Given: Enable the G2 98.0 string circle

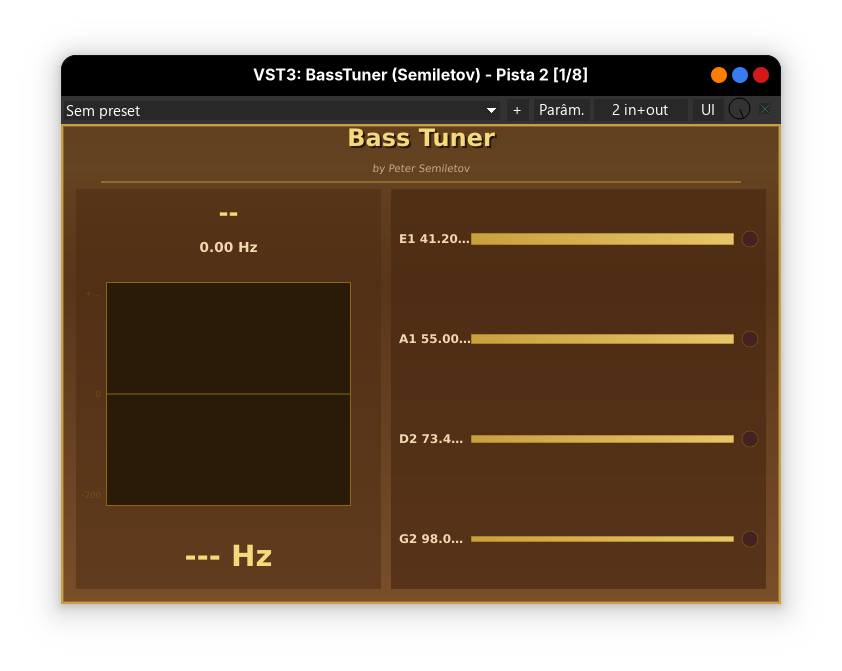Looking at the screenshot, I should (750, 538).
